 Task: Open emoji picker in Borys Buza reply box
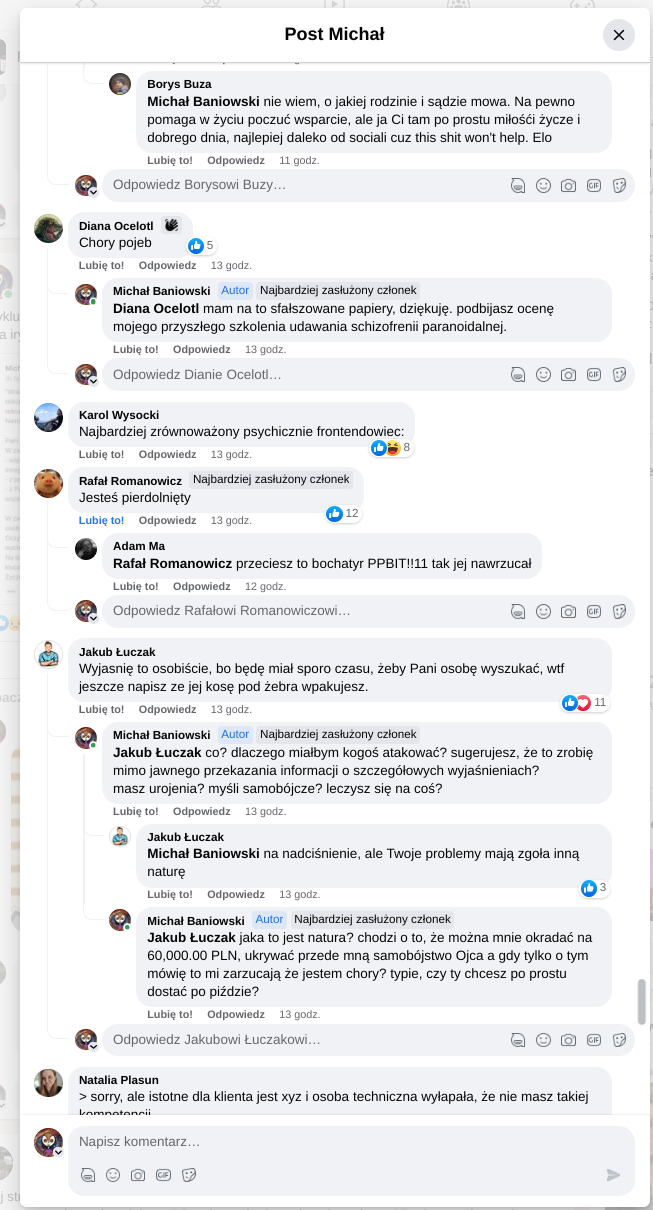(543, 185)
